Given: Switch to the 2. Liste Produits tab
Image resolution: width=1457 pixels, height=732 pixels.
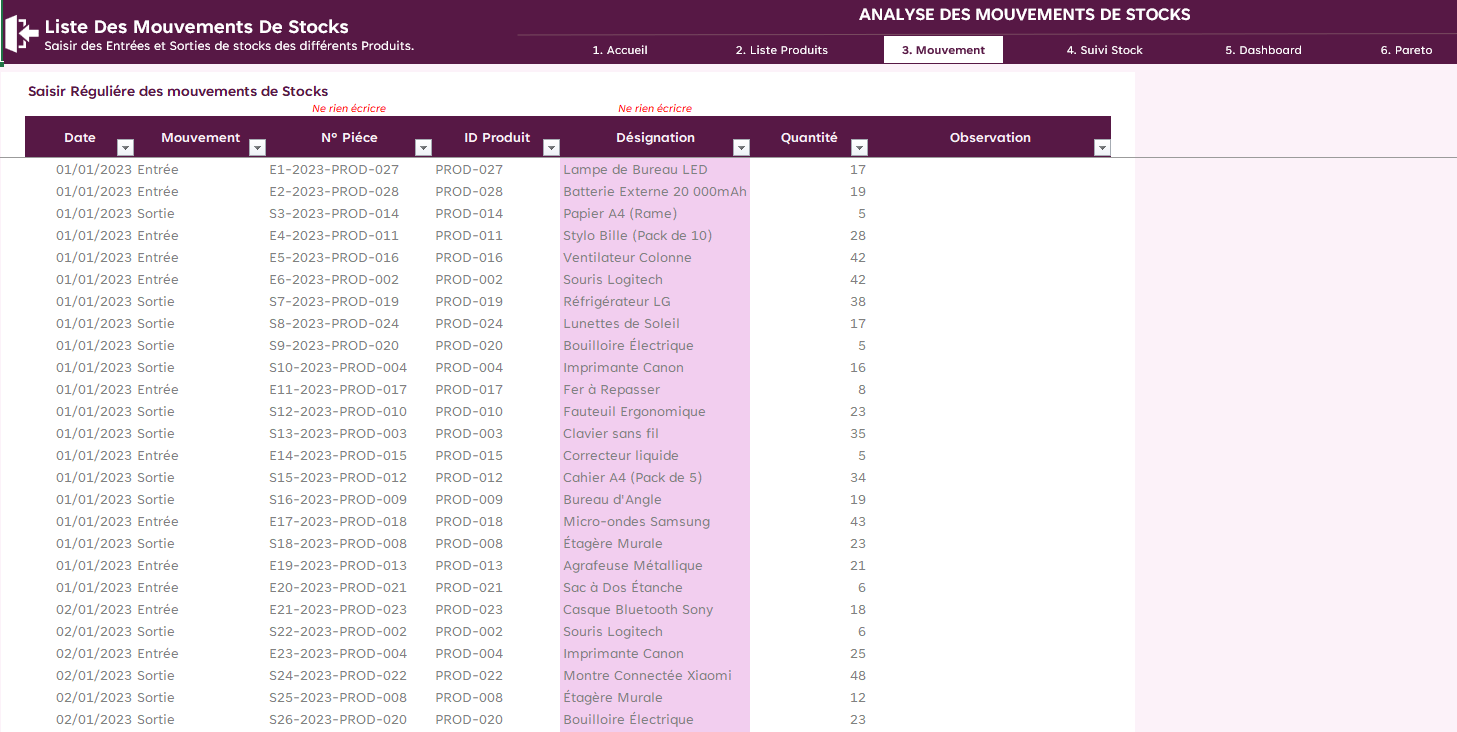Looking at the screenshot, I should coord(782,50).
